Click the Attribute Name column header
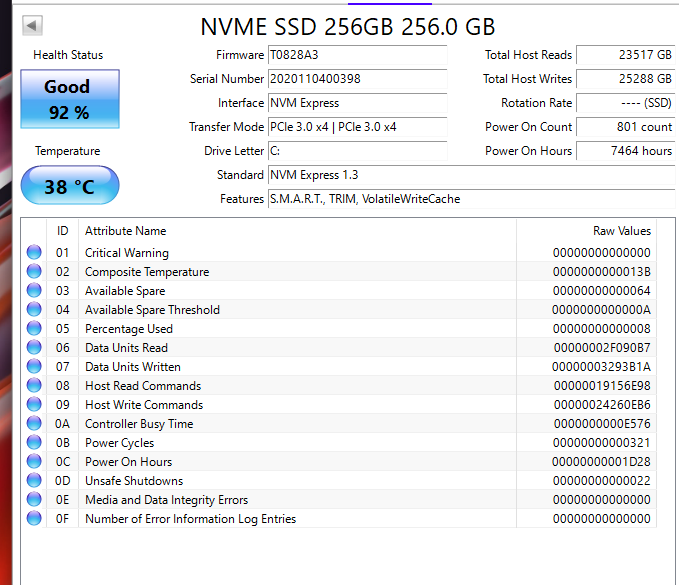Screen dimensions: 679x585 pos(297,231)
